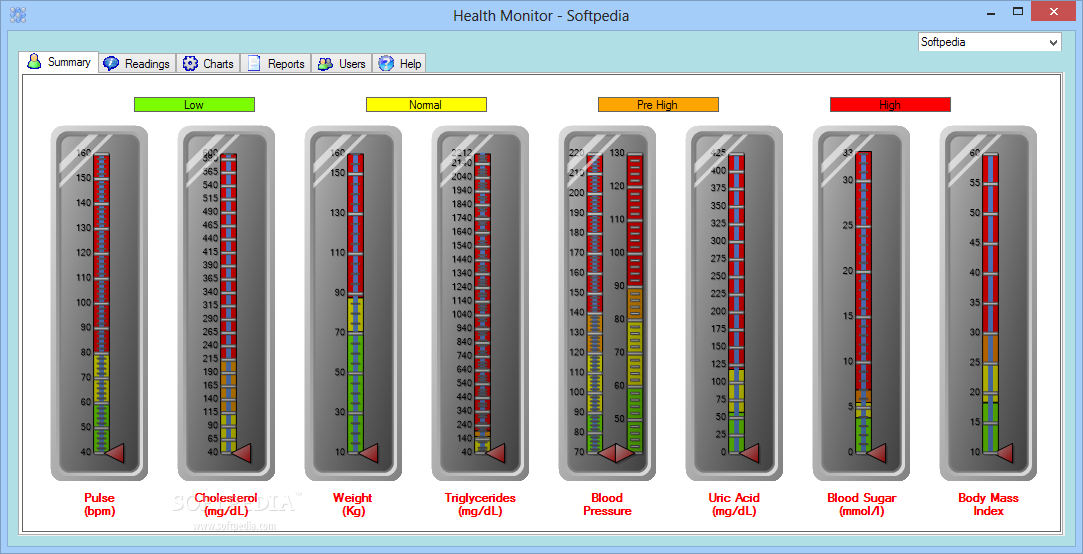1083x554 pixels.
Task: Click the Help tab globe icon
Action: [386, 64]
